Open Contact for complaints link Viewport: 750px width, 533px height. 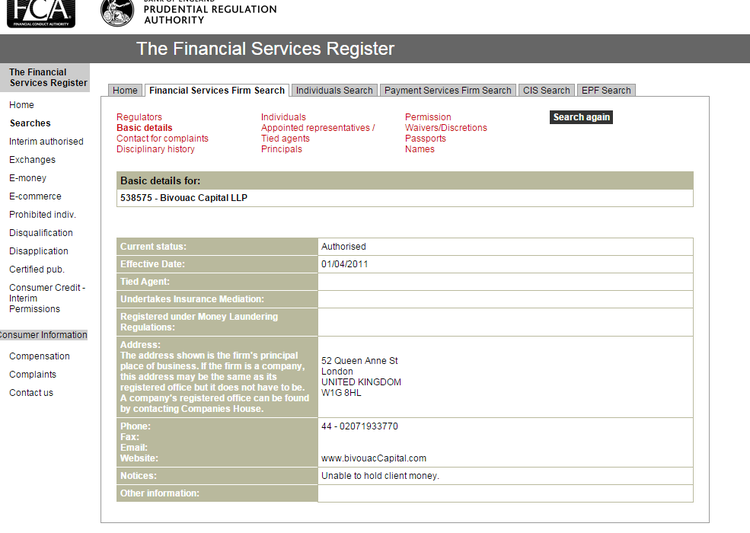[x=163, y=138]
